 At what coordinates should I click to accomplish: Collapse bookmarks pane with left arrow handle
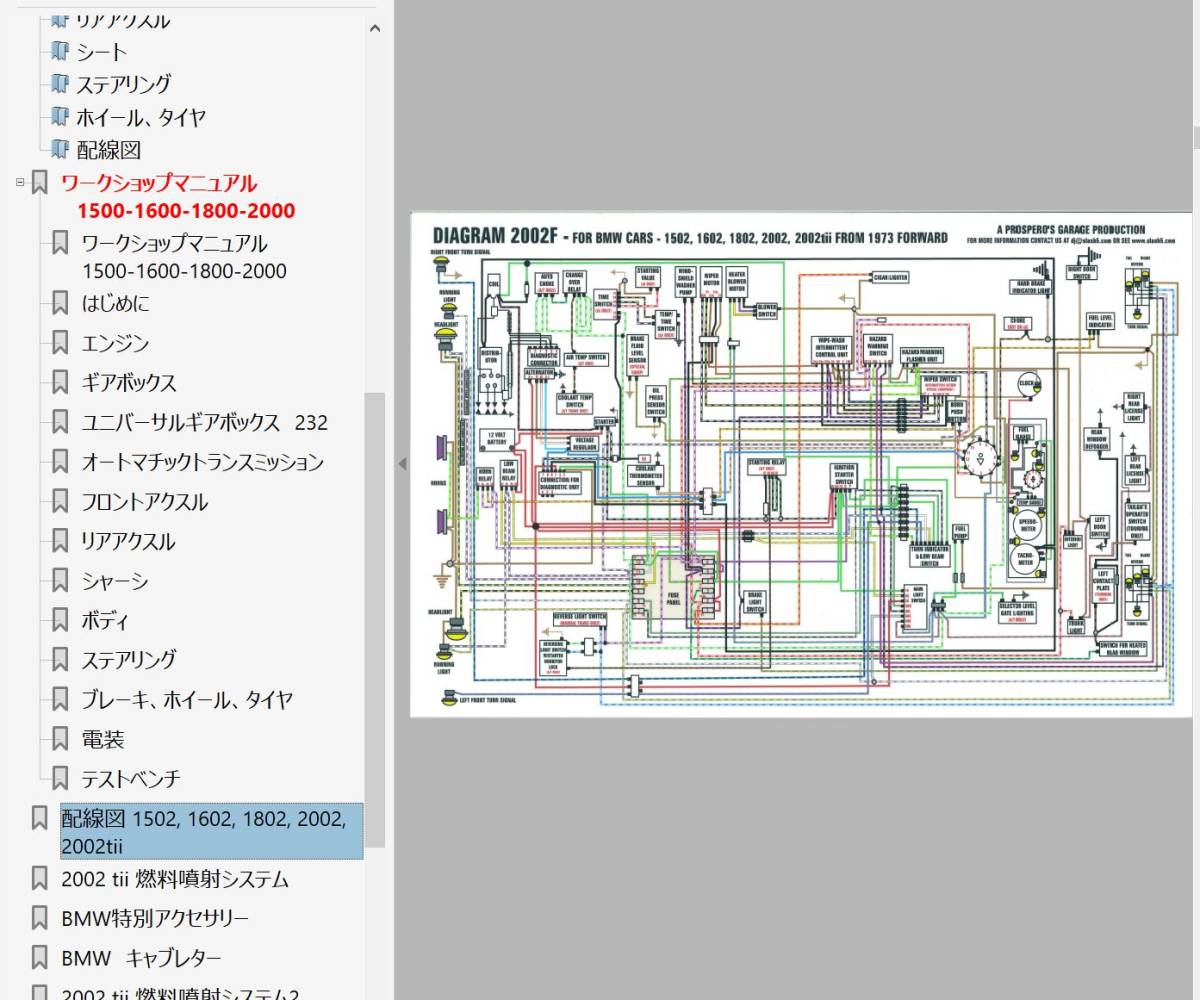(x=402, y=464)
